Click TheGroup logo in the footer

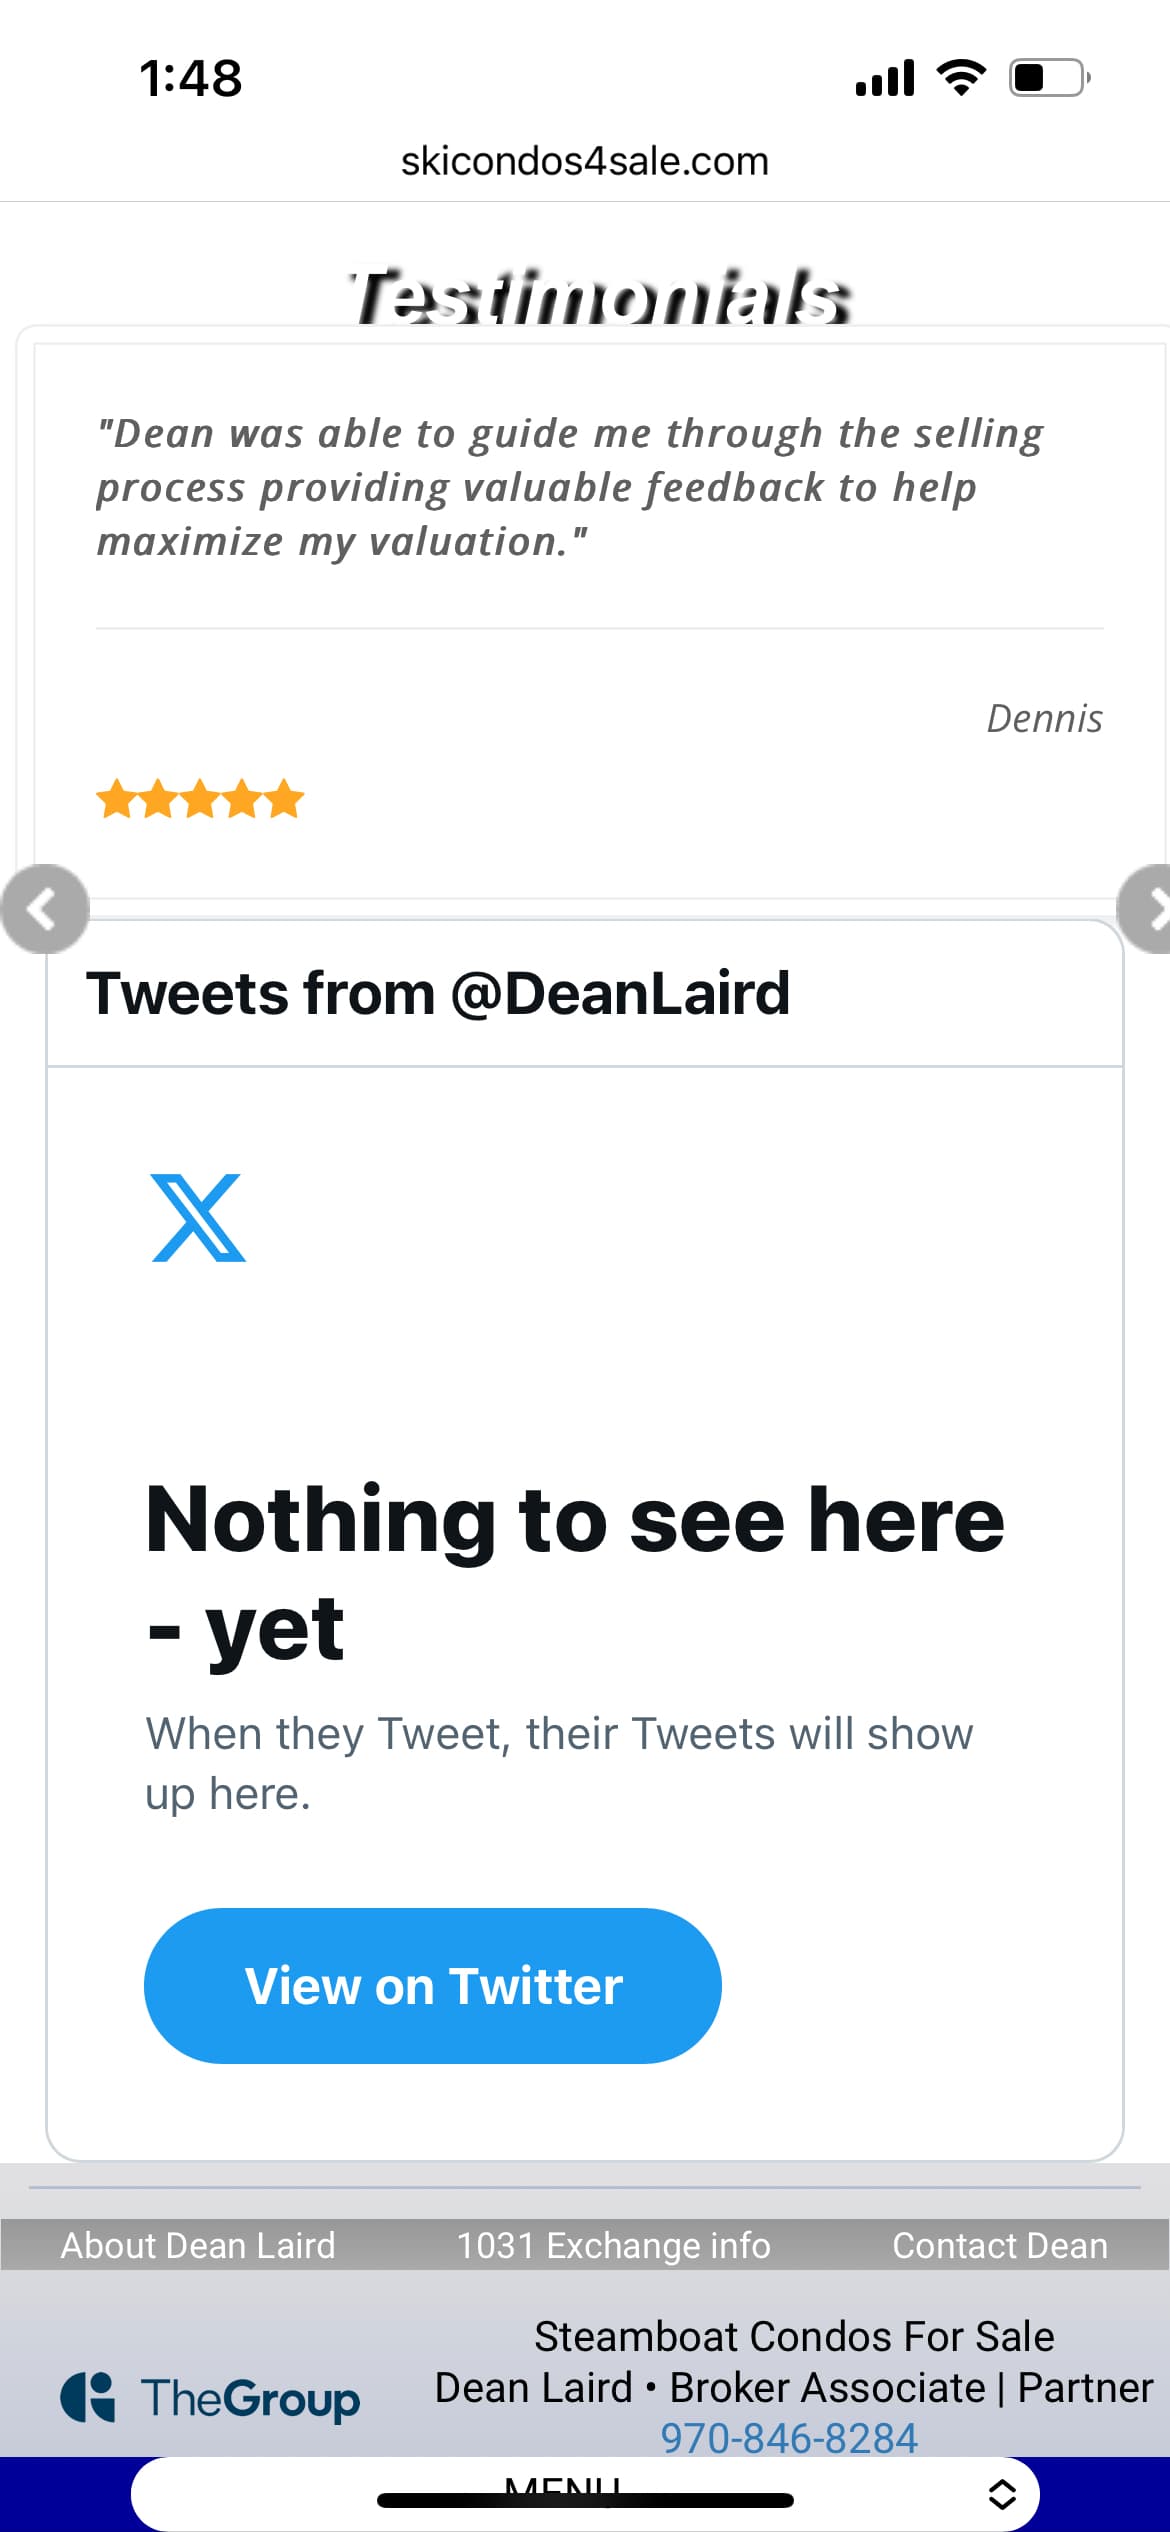pyautogui.click(x=213, y=2399)
